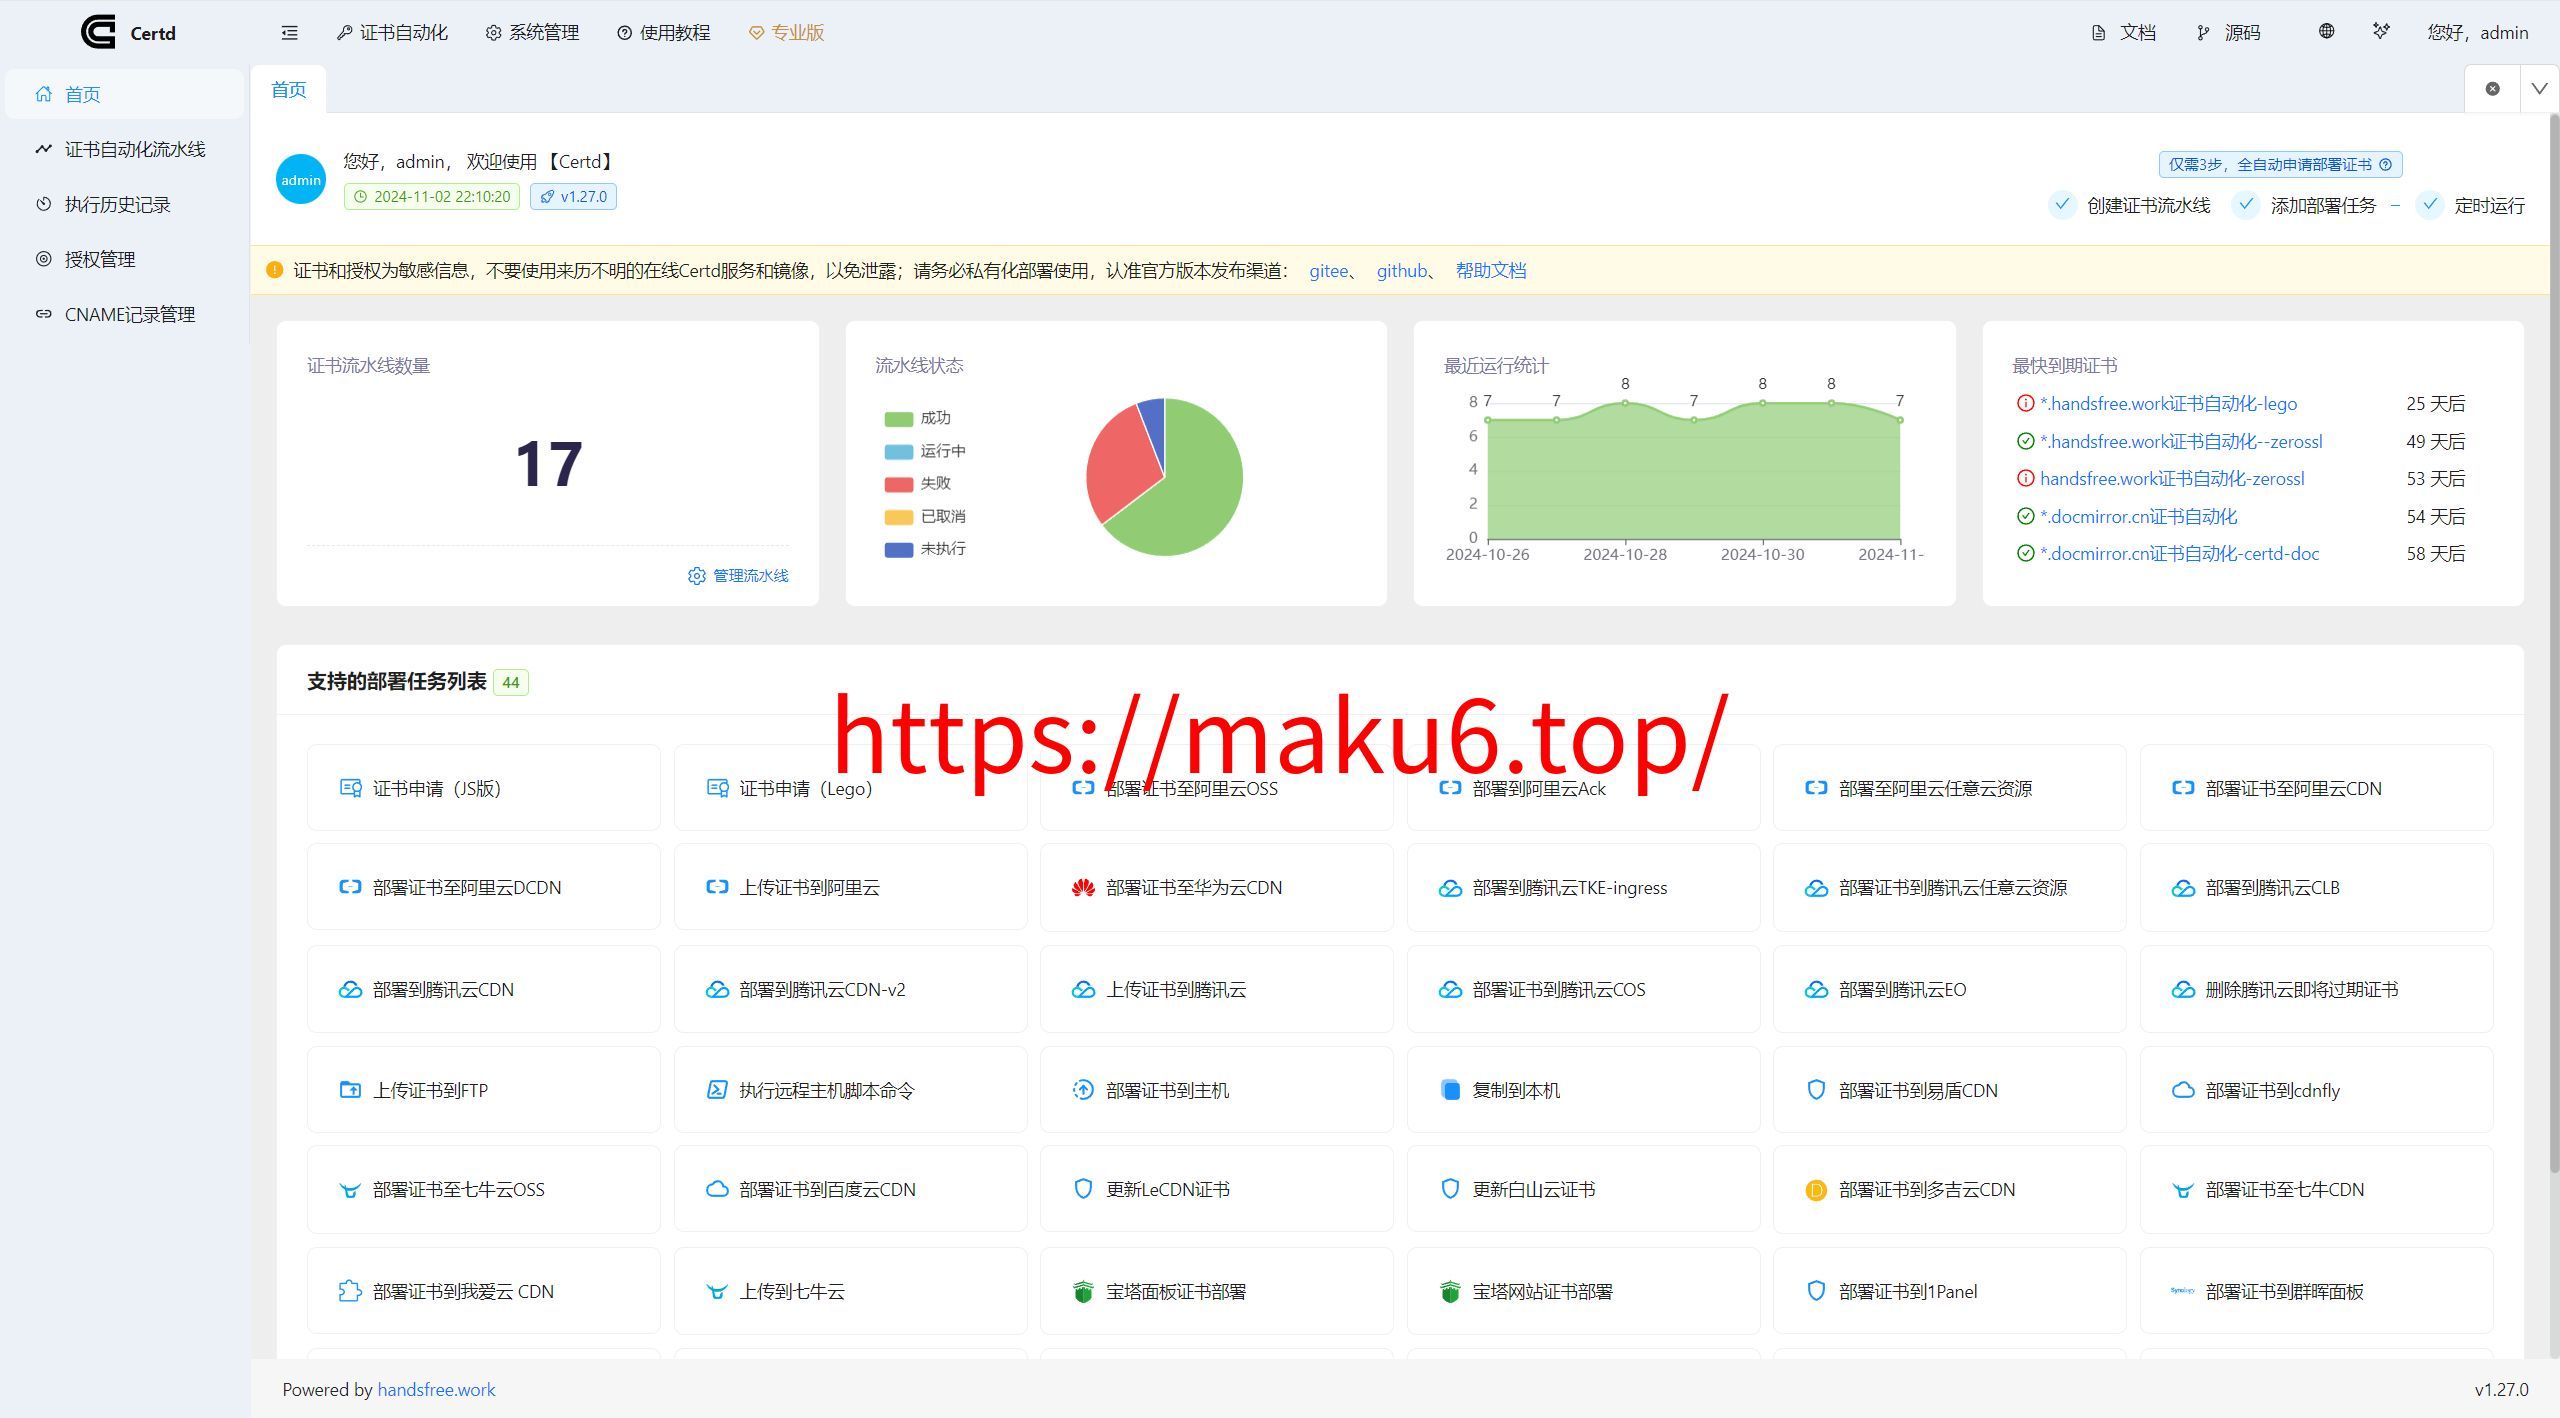This screenshot has height=1418, width=2560.
Task: Click the upload icon on 部署证书到主机
Action: [x=1083, y=1090]
